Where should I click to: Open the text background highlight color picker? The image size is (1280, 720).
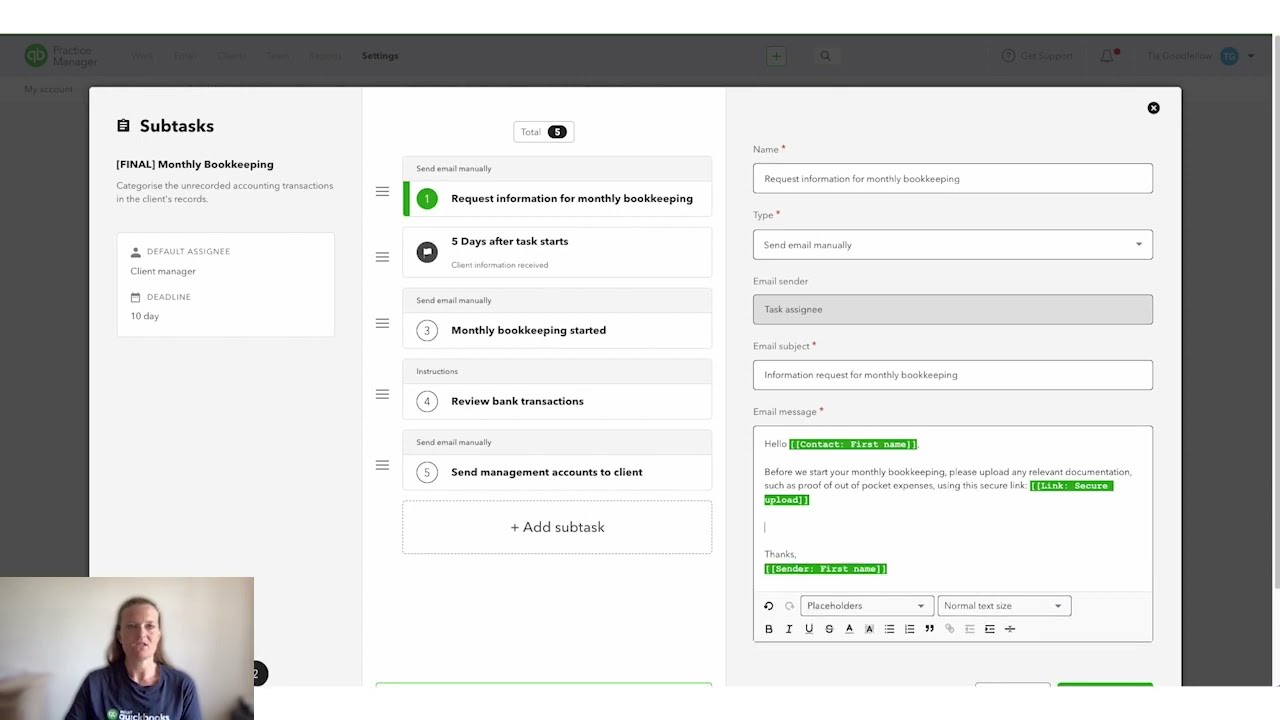[869, 629]
